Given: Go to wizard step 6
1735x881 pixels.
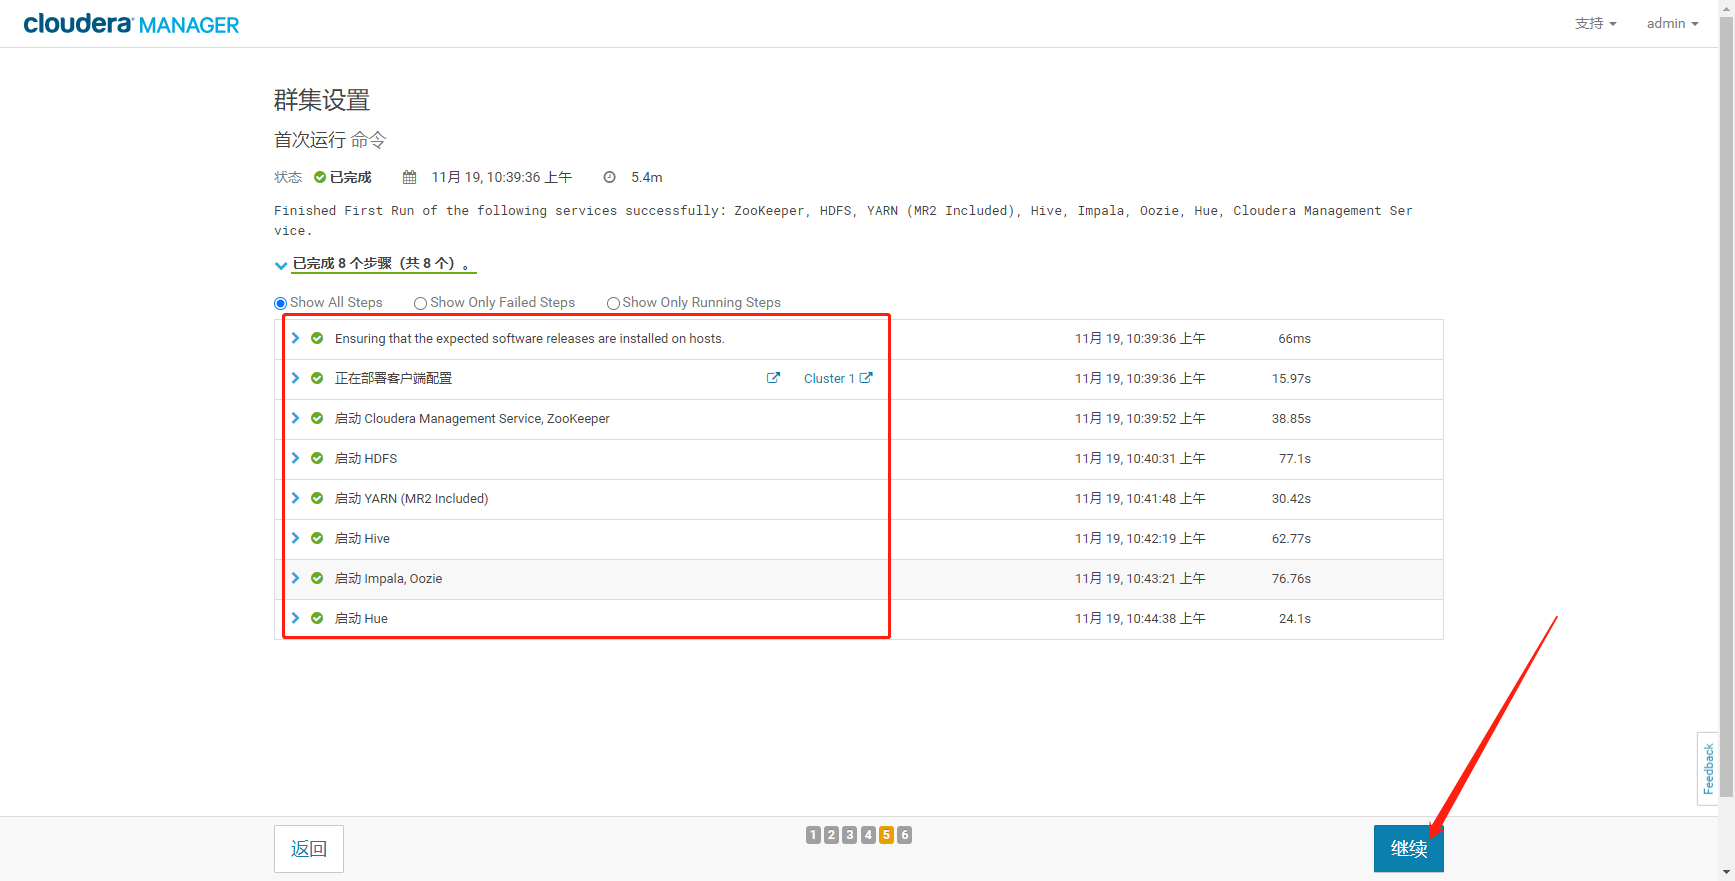Looking at the screenshot, I should (x=904, y=835).
